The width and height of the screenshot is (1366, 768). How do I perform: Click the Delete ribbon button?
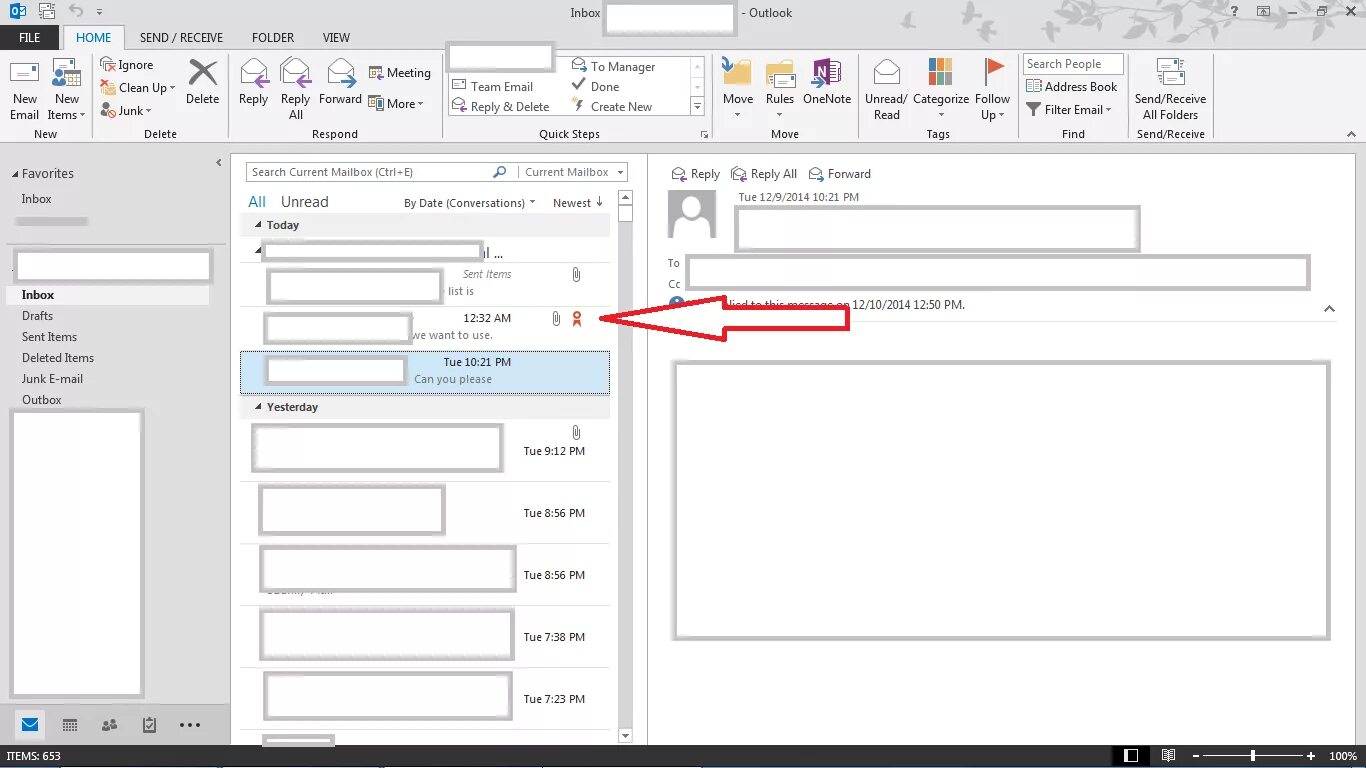tap(202, 82)
